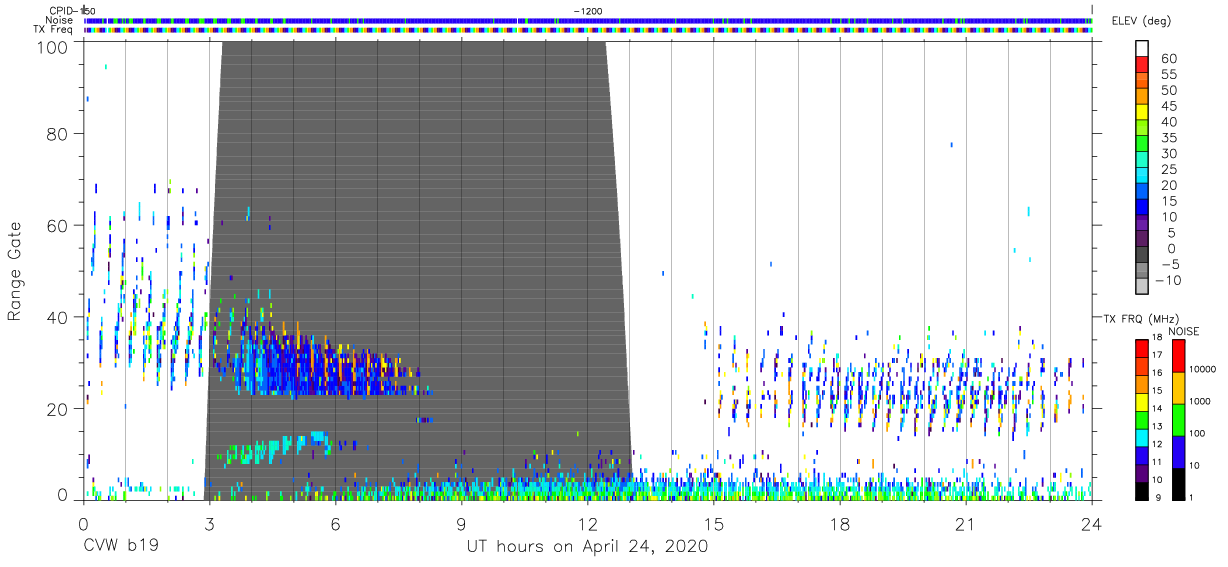
Task: Click the green NOISE segment between 100 and 1000
Action: [1179, 419]
